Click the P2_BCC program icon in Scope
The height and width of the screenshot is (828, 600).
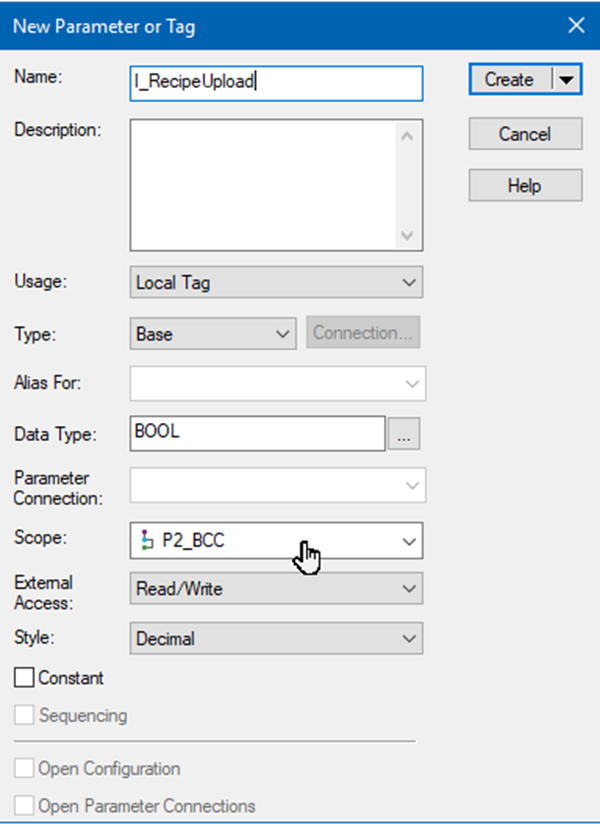(x=146, y=540)
